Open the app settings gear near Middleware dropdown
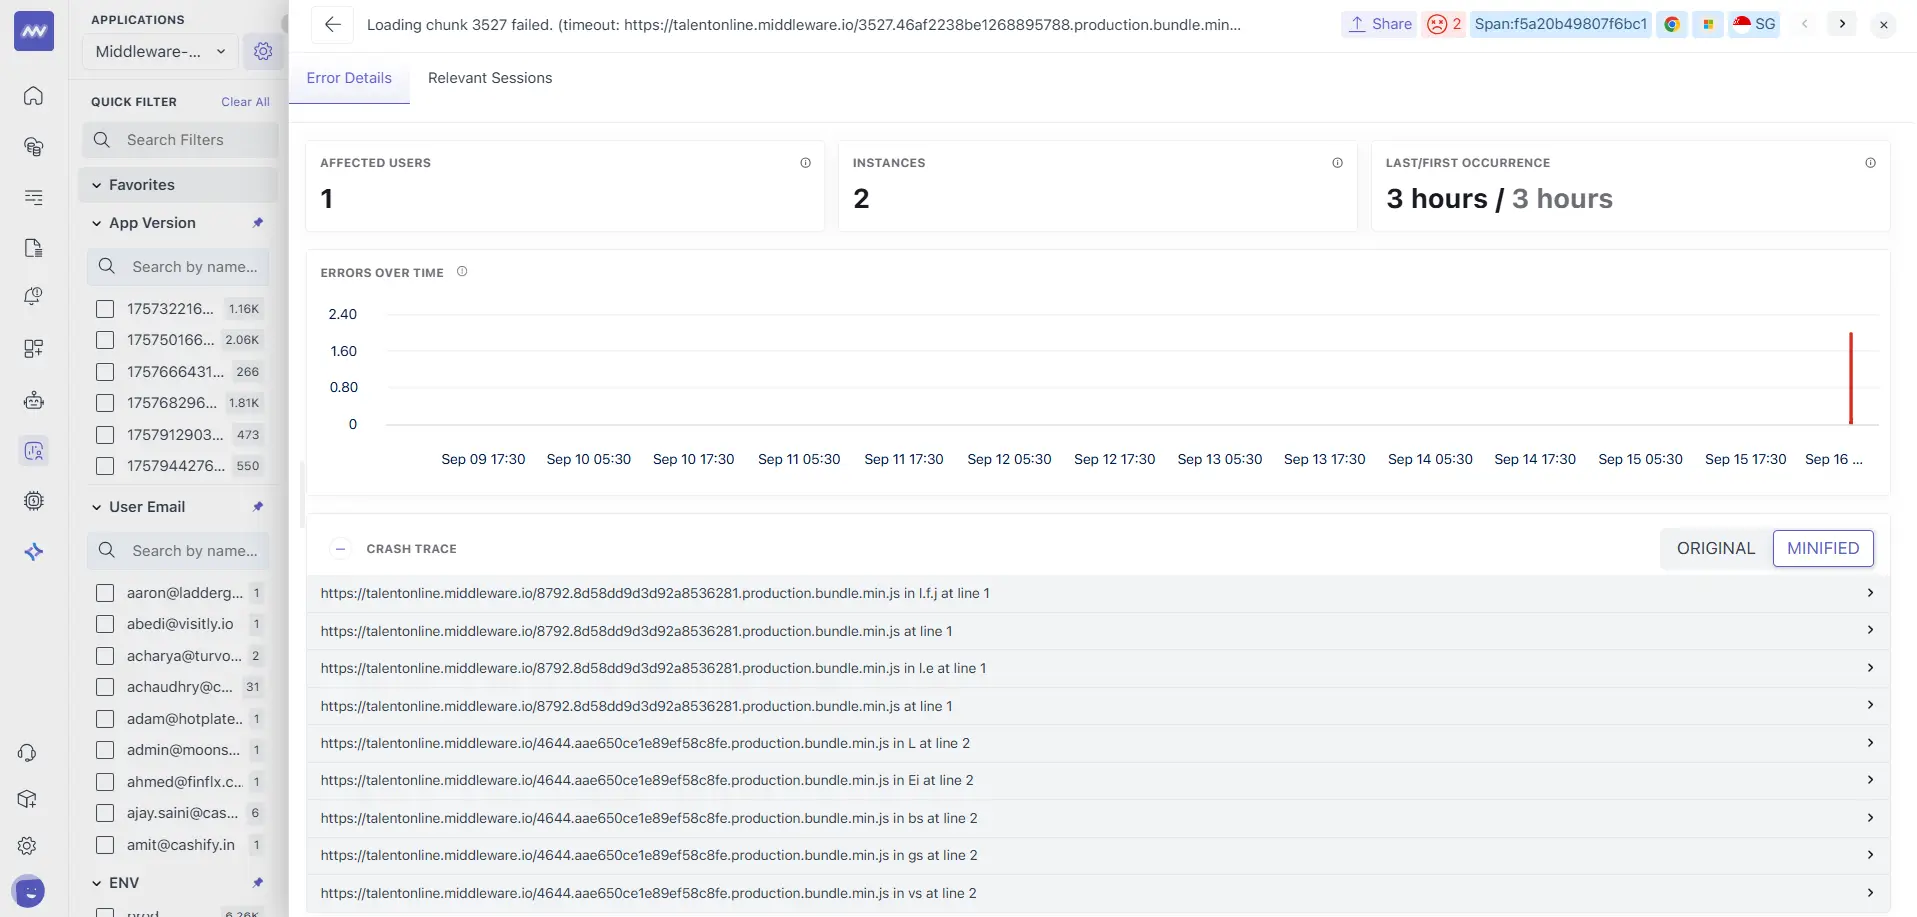This screenshot has height=917, width=1917. [262, 51]
